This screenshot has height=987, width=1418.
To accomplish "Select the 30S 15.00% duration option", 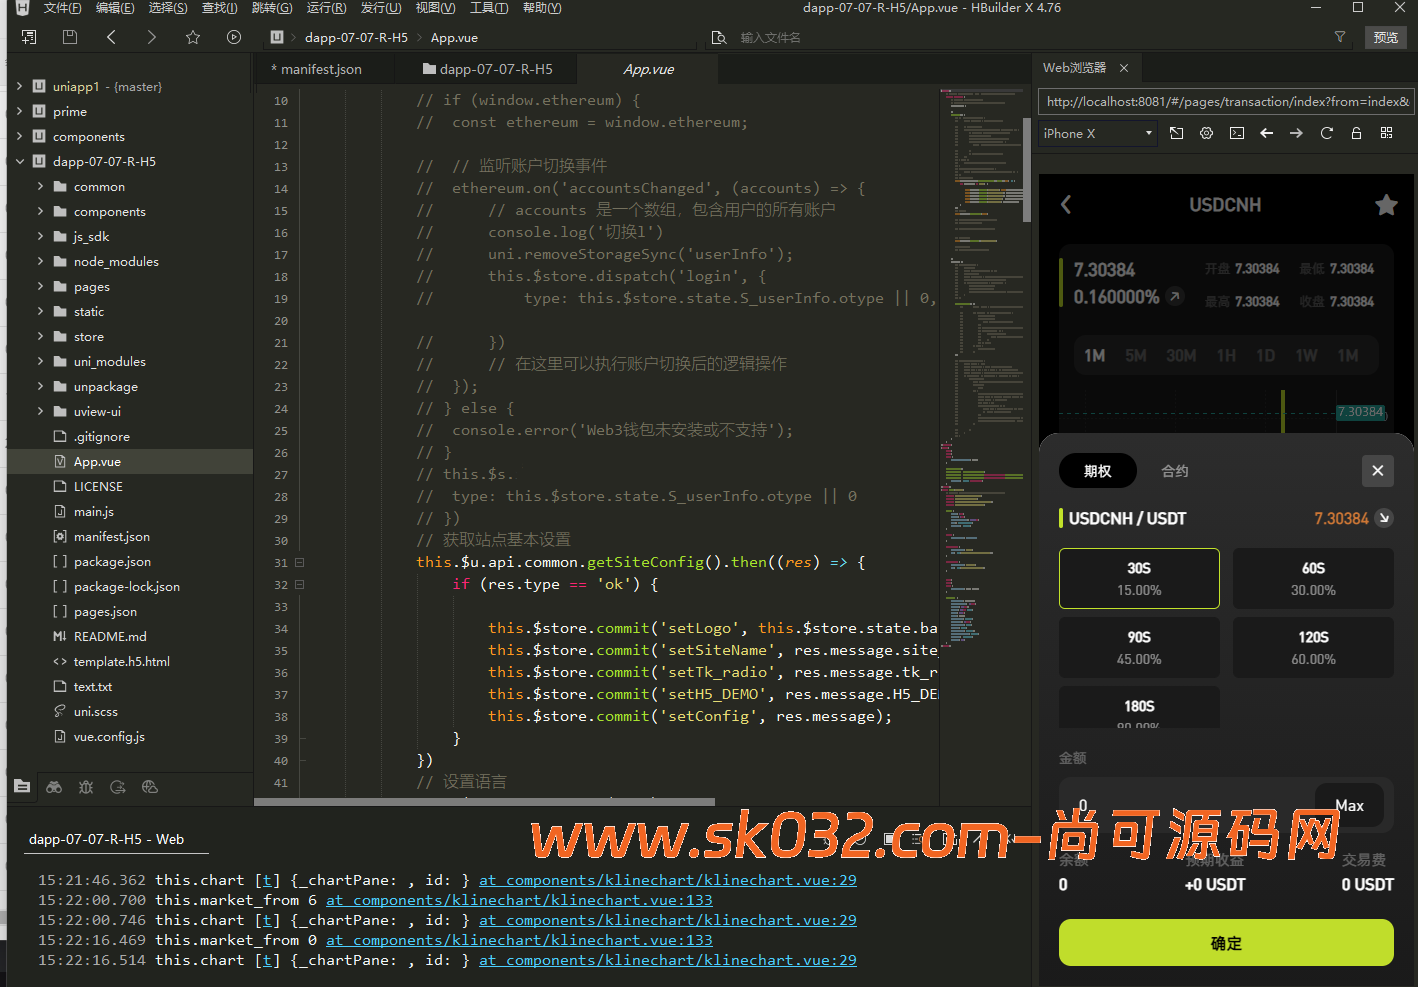I will pos(1139,578).
